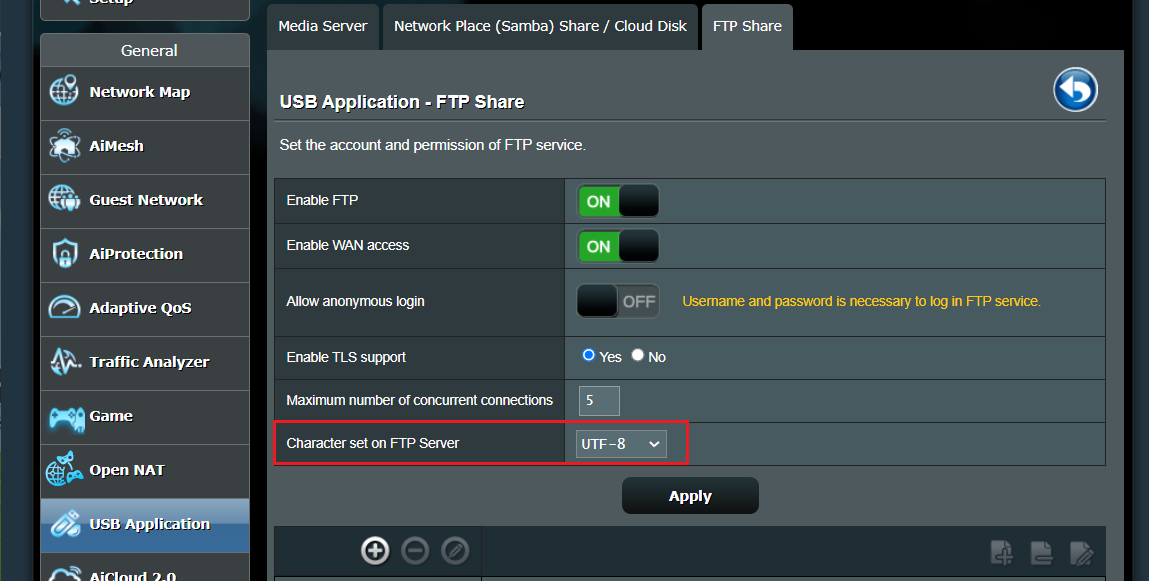Viewport: 1149px width, 581px height.
Task: Click the remove account minus icon
Action: [415, 550]
